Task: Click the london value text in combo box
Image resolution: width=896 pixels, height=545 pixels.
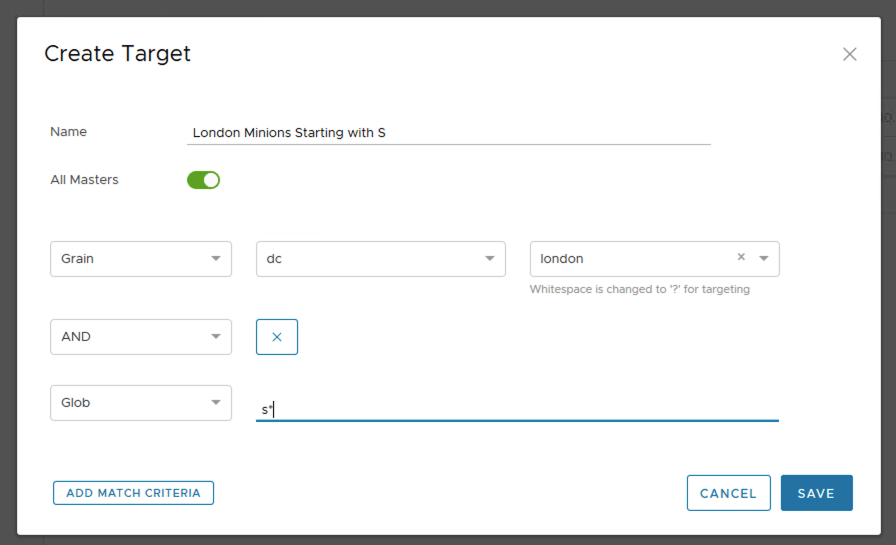Action: click(x=562, y=259)
